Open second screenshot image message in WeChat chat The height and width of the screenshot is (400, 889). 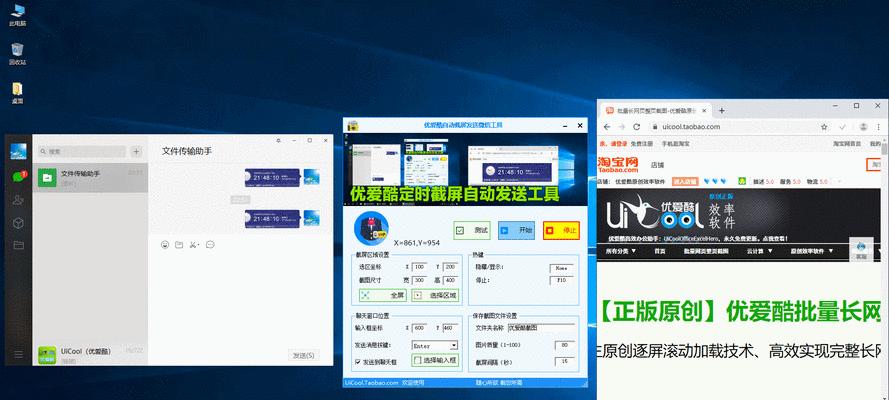coord(272,219)
